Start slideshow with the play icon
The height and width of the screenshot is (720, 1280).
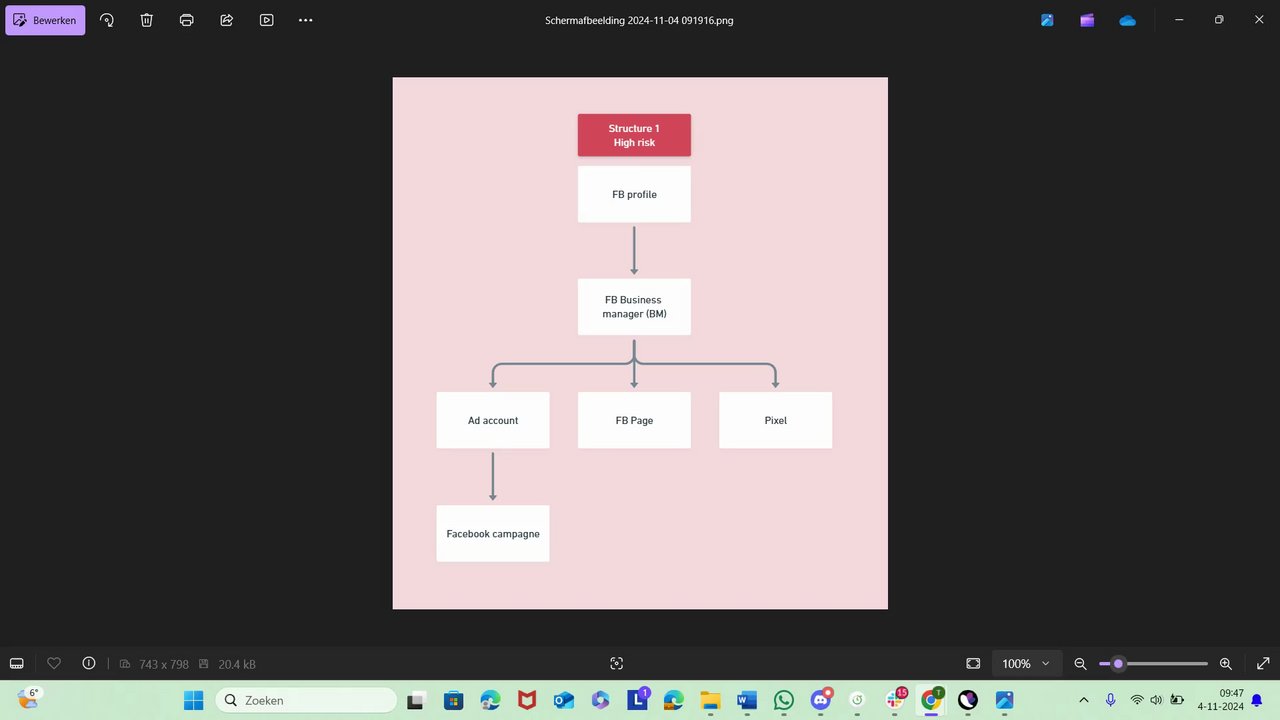(267, 20)
